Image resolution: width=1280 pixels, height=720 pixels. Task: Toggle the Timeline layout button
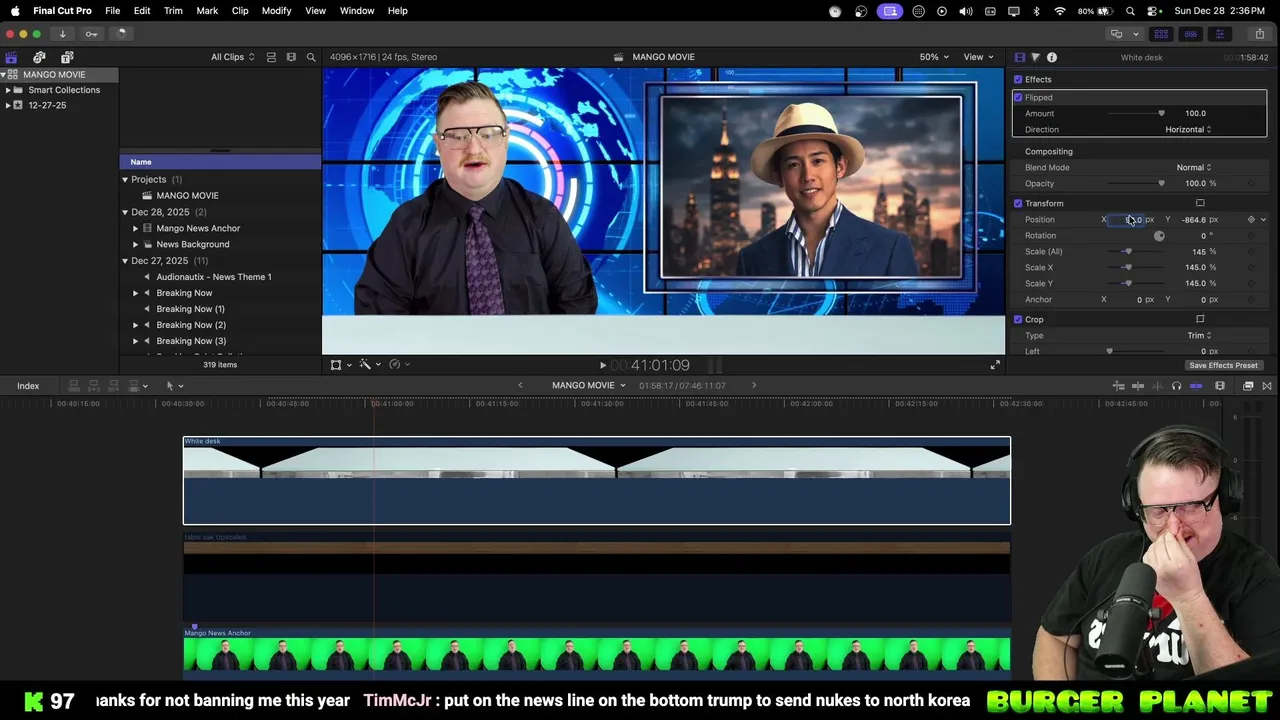coord(1190,34)
